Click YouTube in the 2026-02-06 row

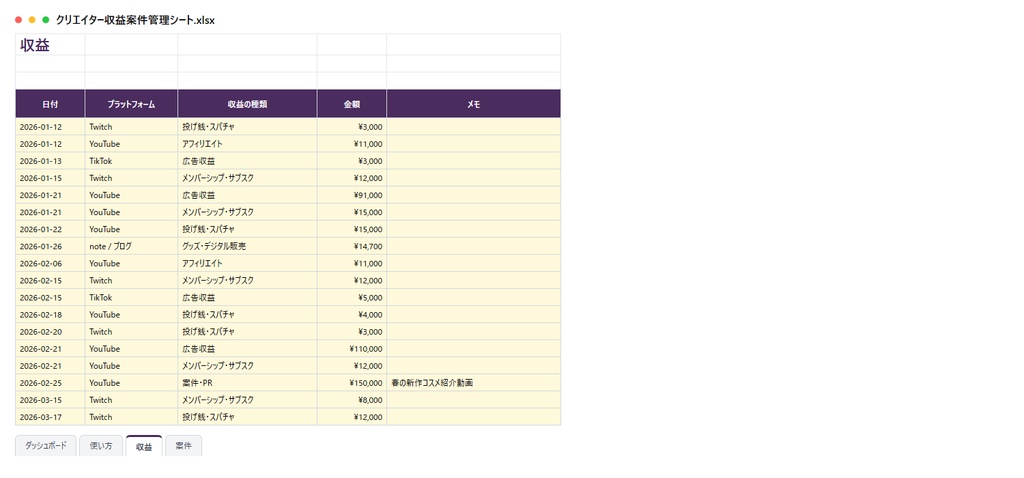(131, 263)
